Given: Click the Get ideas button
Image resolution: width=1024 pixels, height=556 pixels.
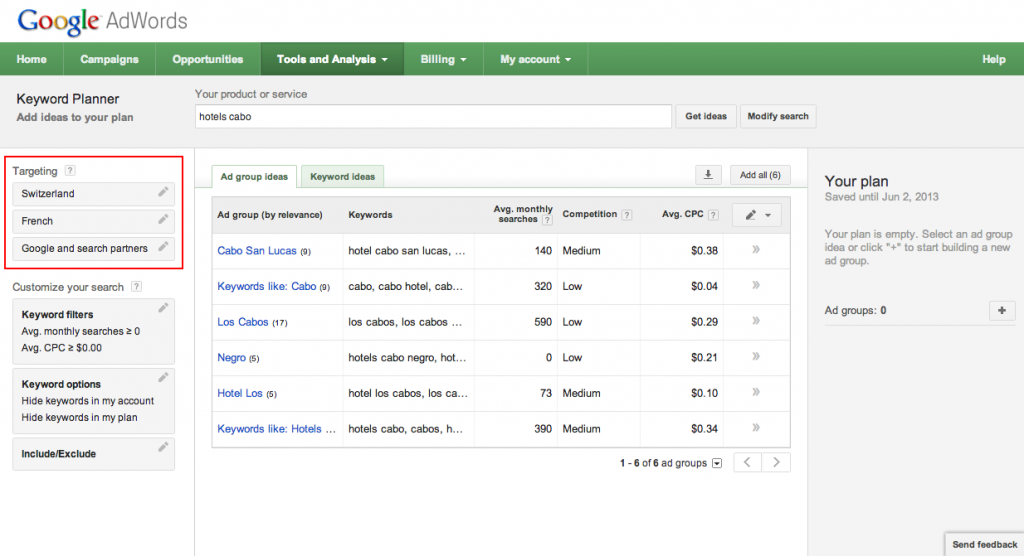Looking at the screenshot, I should coord(706,116).
